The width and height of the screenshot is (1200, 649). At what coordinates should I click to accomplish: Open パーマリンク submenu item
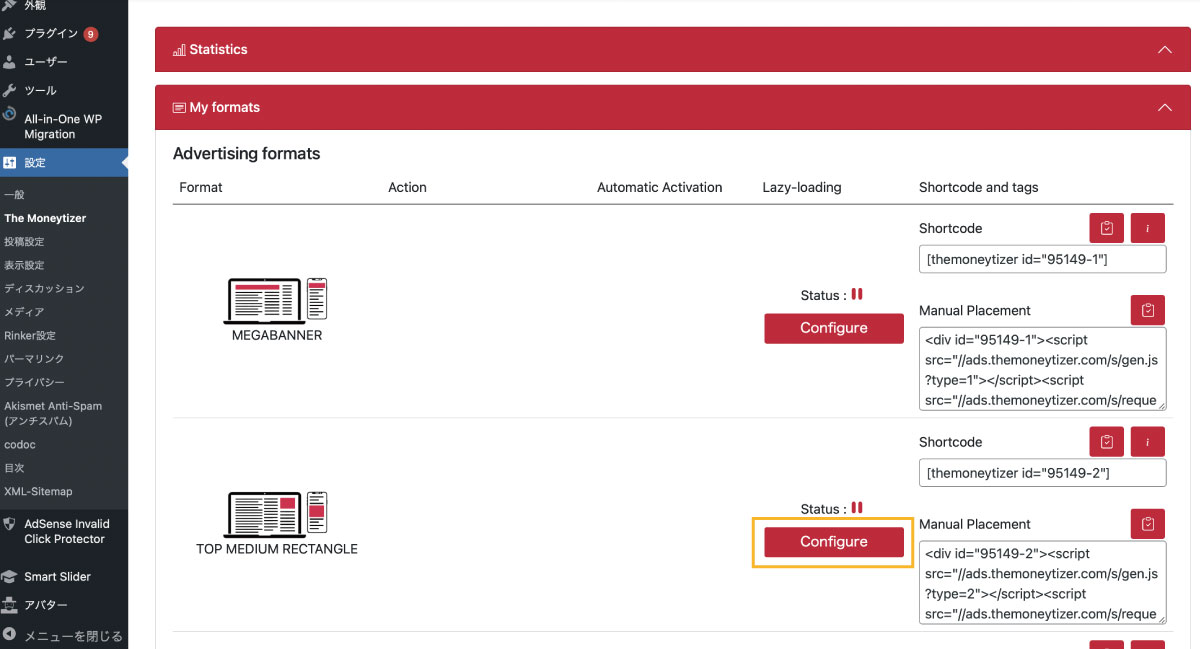click(34, 359)
